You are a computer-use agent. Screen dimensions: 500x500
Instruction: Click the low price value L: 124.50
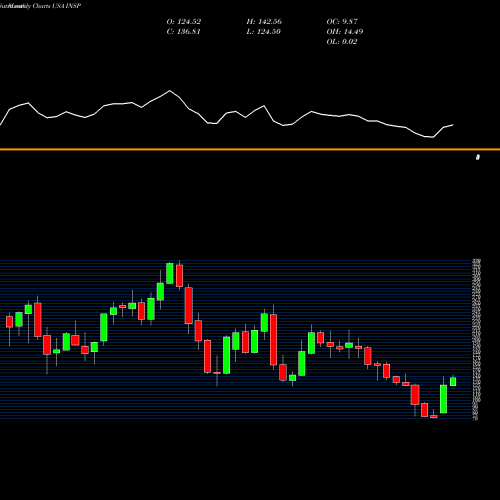tap(263, 32)
